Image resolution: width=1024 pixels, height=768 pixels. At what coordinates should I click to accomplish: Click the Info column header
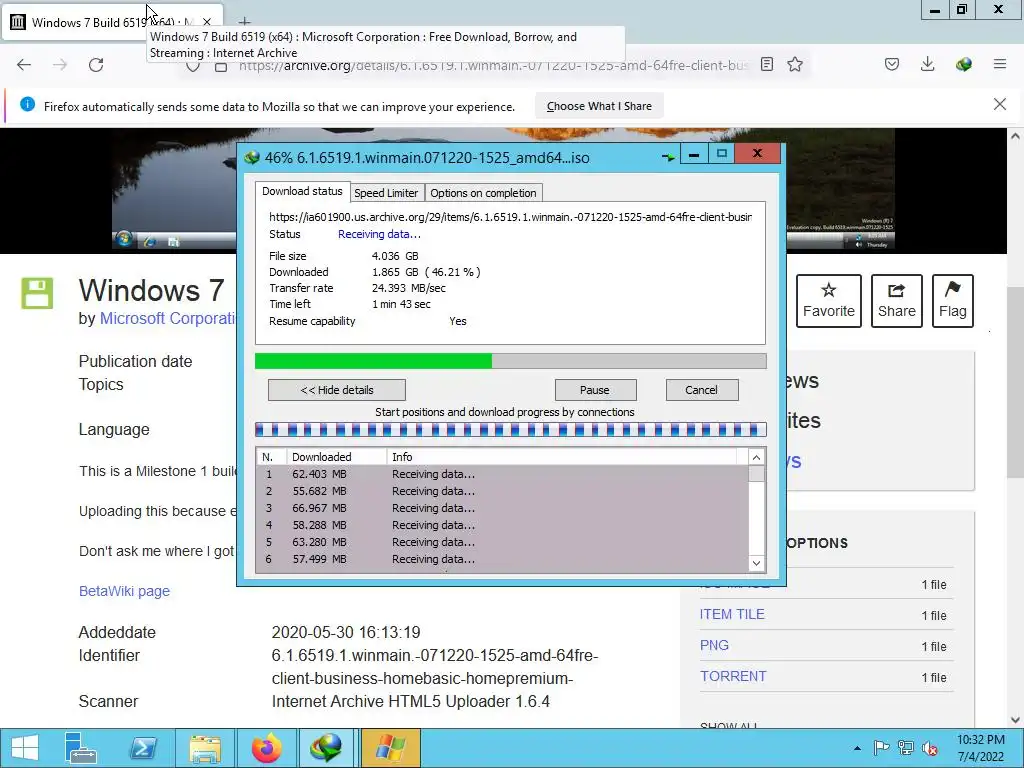562,457
